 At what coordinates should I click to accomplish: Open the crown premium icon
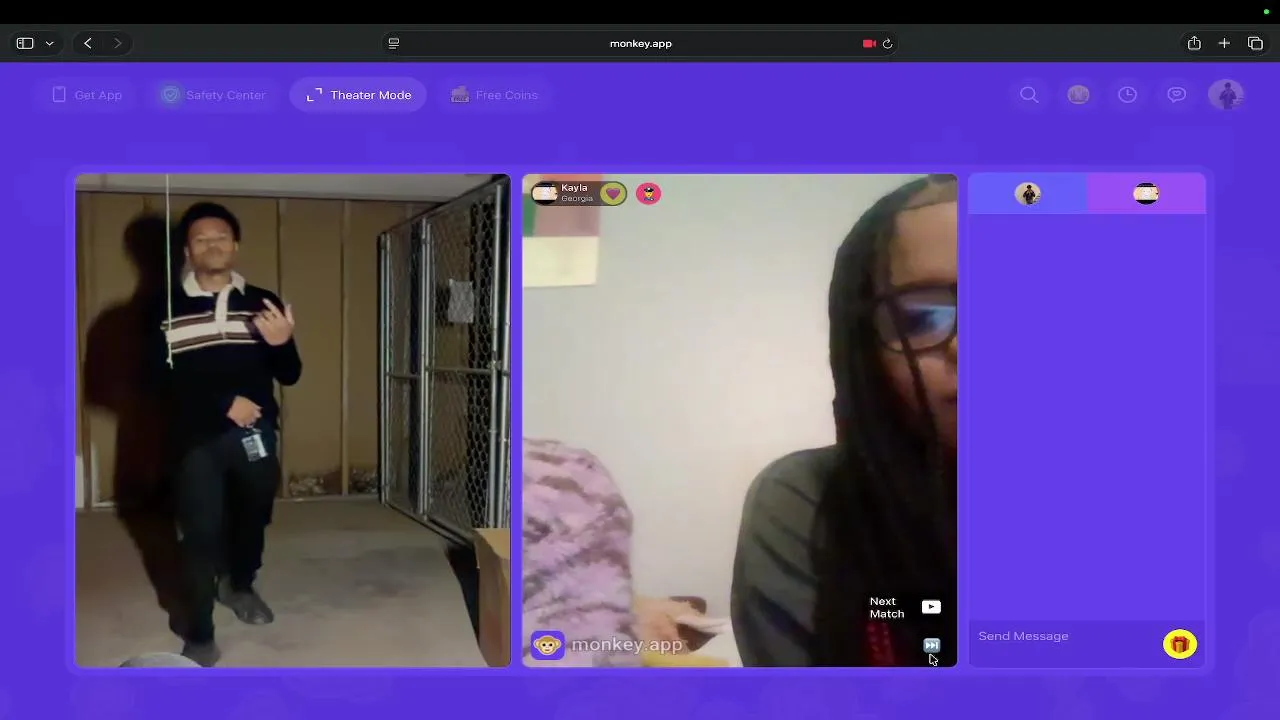[1078, 95]
